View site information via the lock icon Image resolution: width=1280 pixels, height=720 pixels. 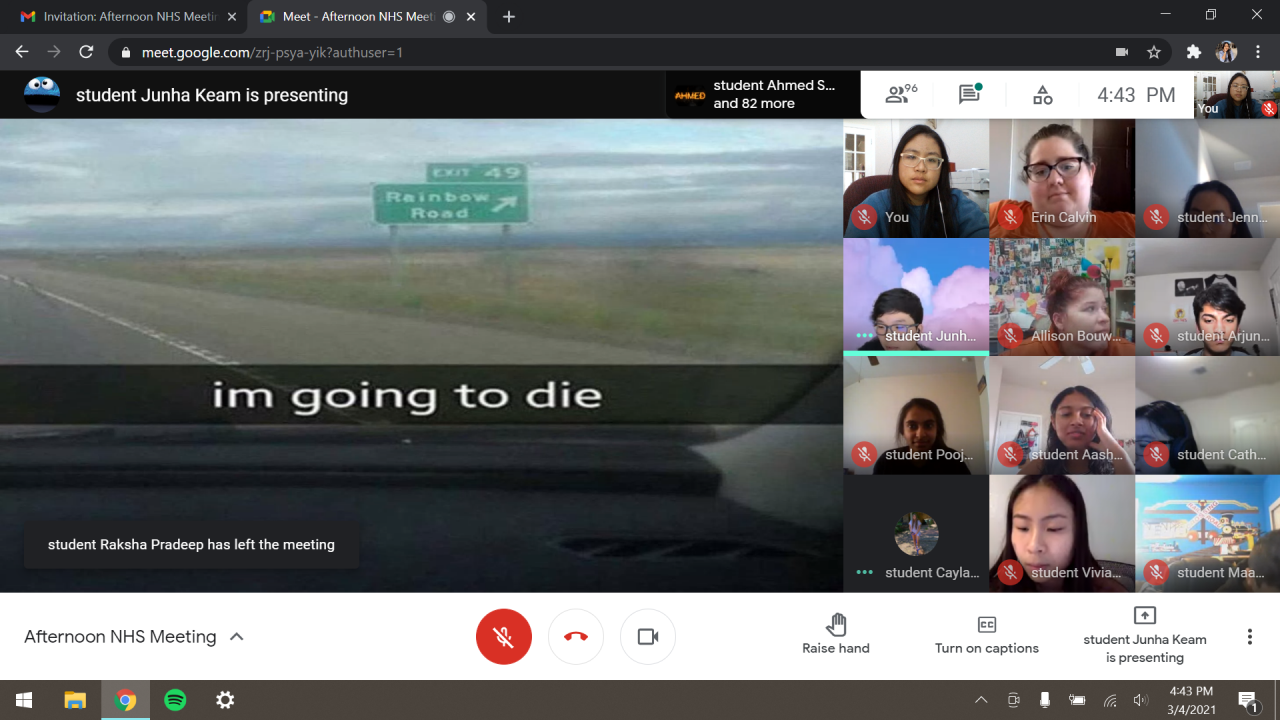125,52
